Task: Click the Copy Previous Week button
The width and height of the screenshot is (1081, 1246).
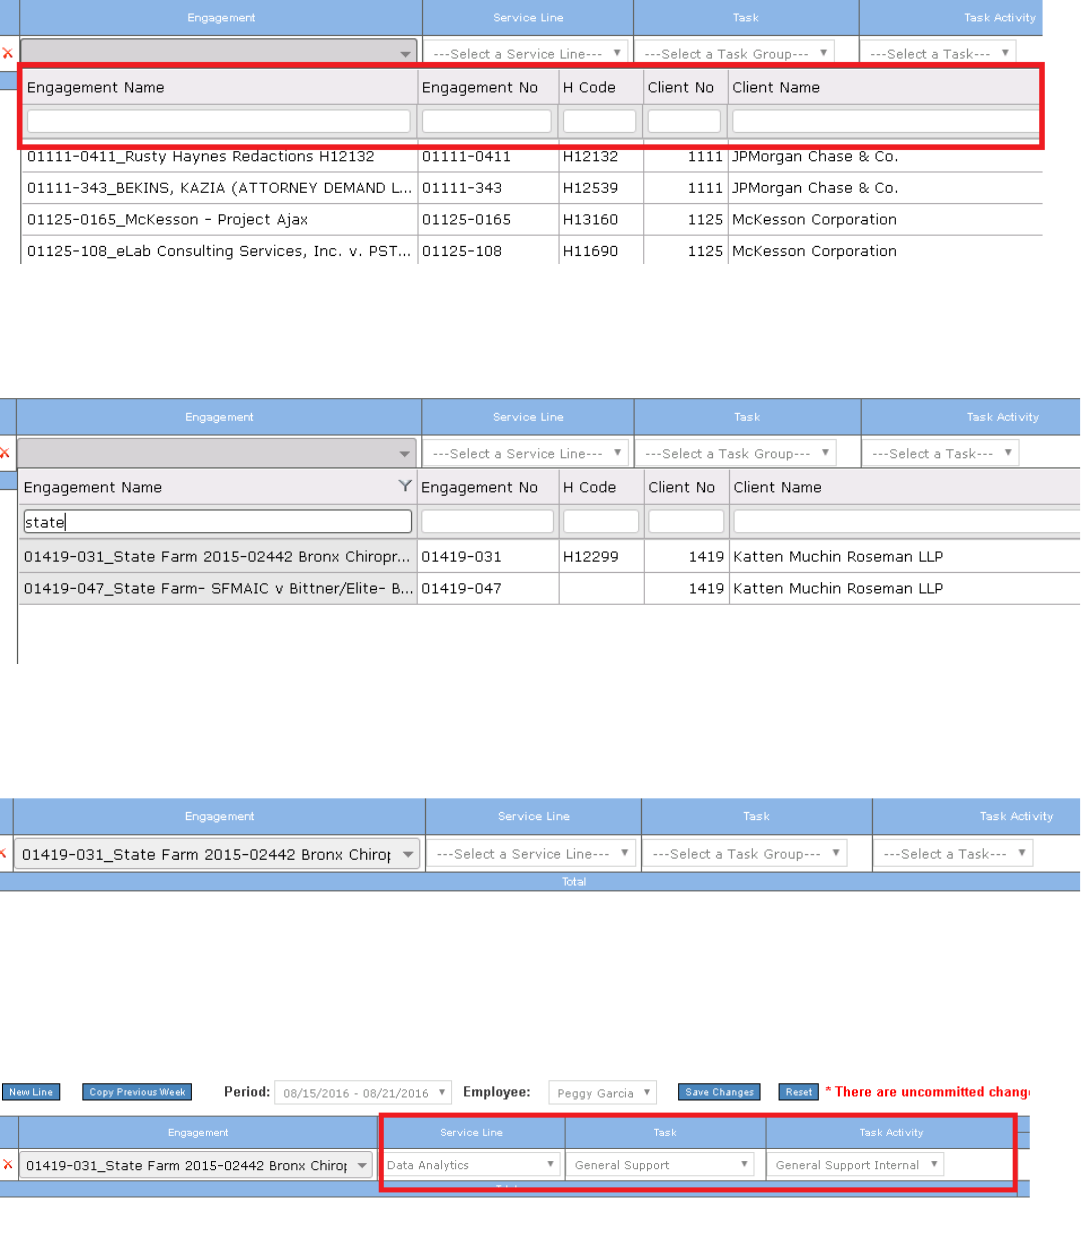Action: pos(137,1092)
